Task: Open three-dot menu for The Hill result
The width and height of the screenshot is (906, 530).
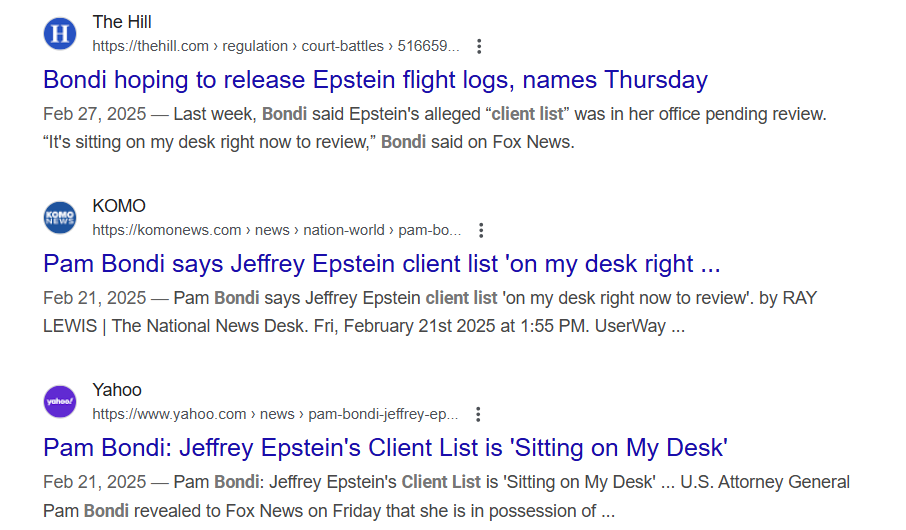Action: tap(480, 46)
